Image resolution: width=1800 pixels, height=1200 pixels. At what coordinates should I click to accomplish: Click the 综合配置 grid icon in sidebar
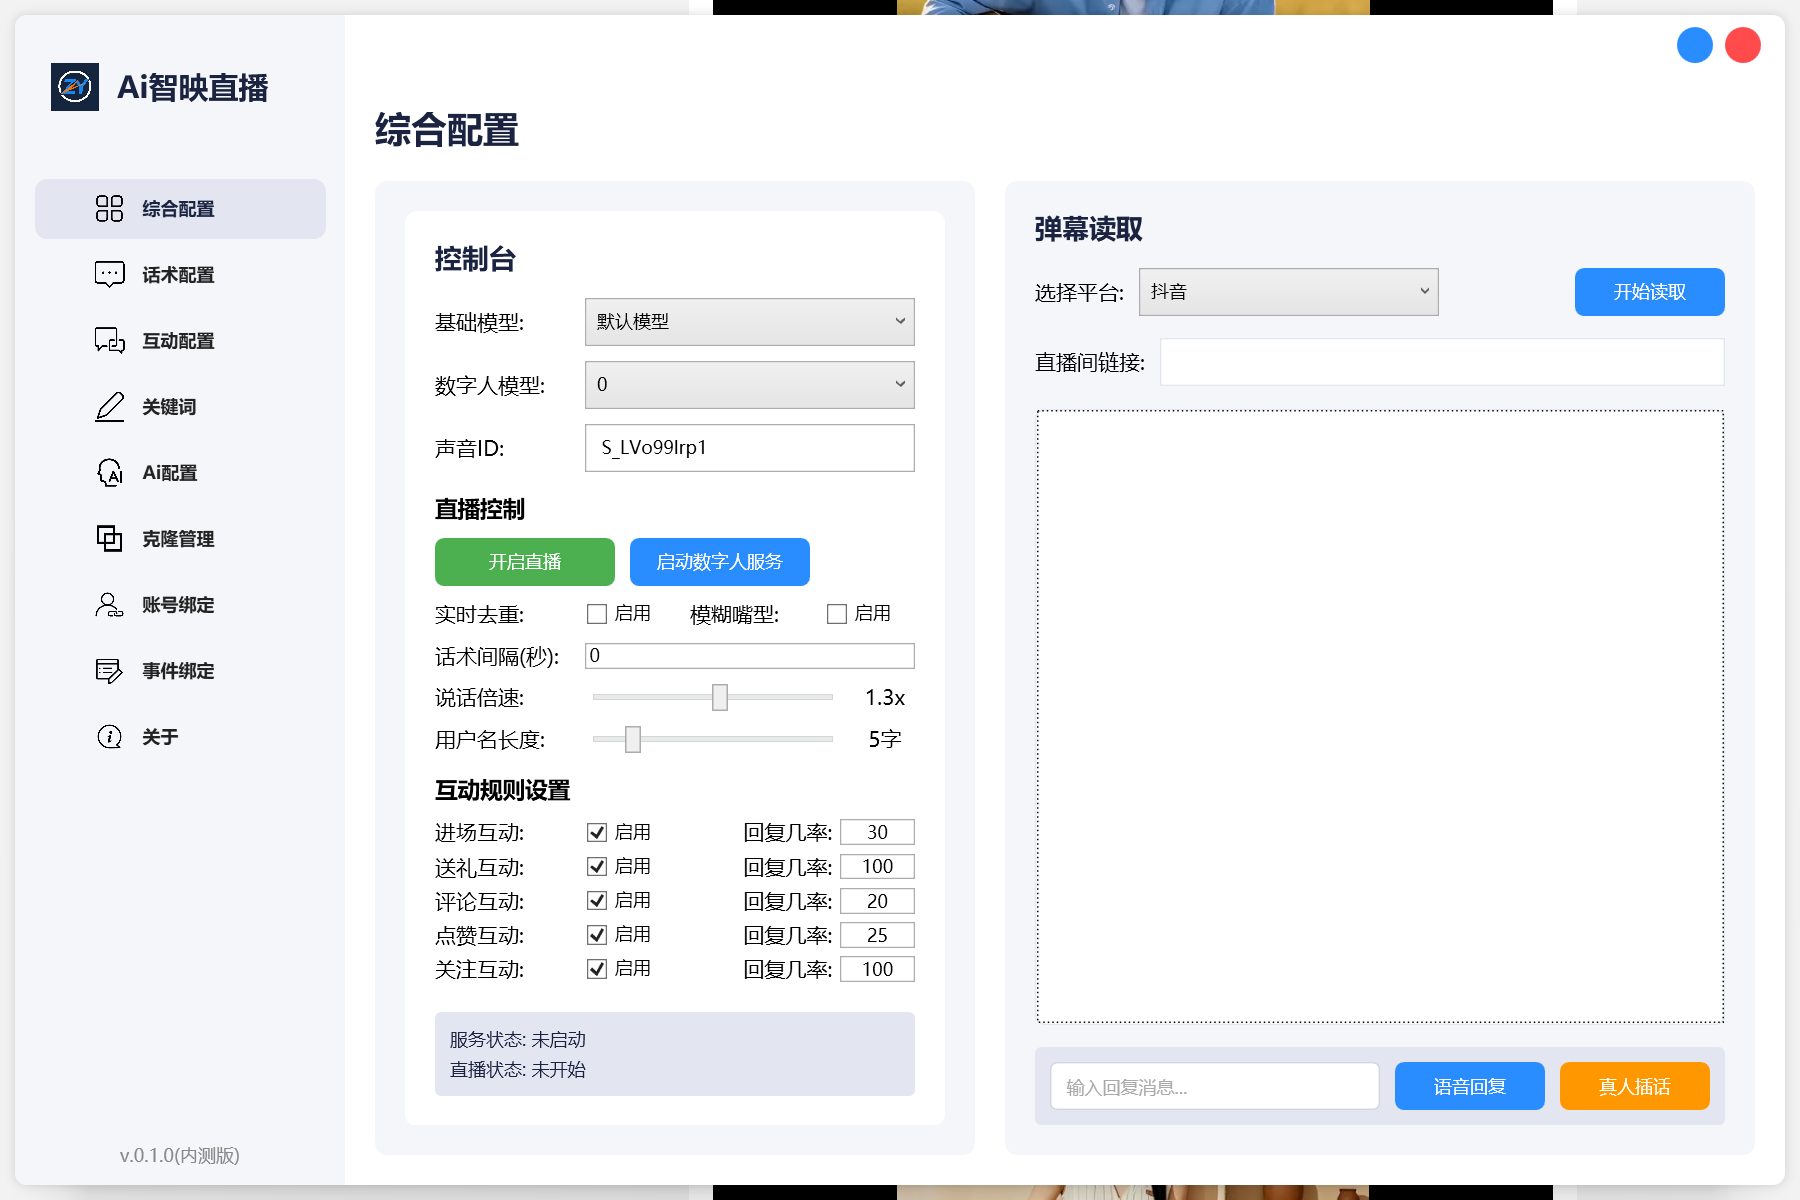click(109, 208)
